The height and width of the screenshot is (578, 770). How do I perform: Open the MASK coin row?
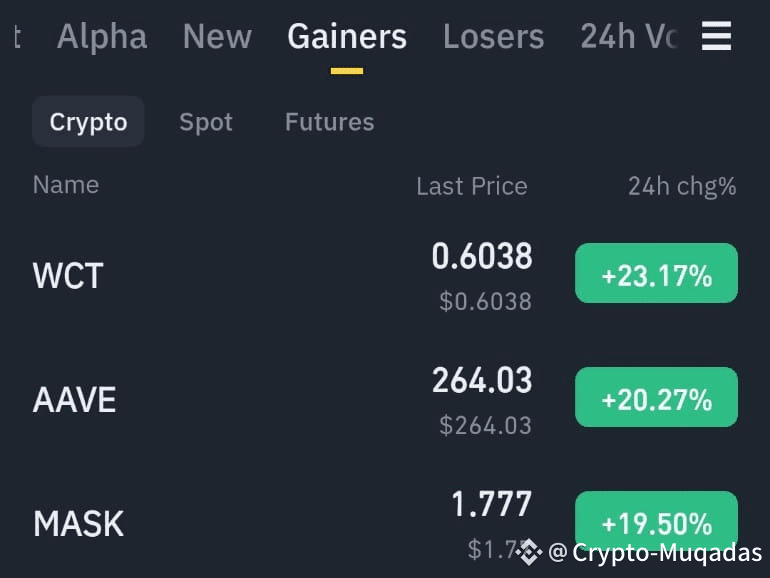tap(385, 523)
